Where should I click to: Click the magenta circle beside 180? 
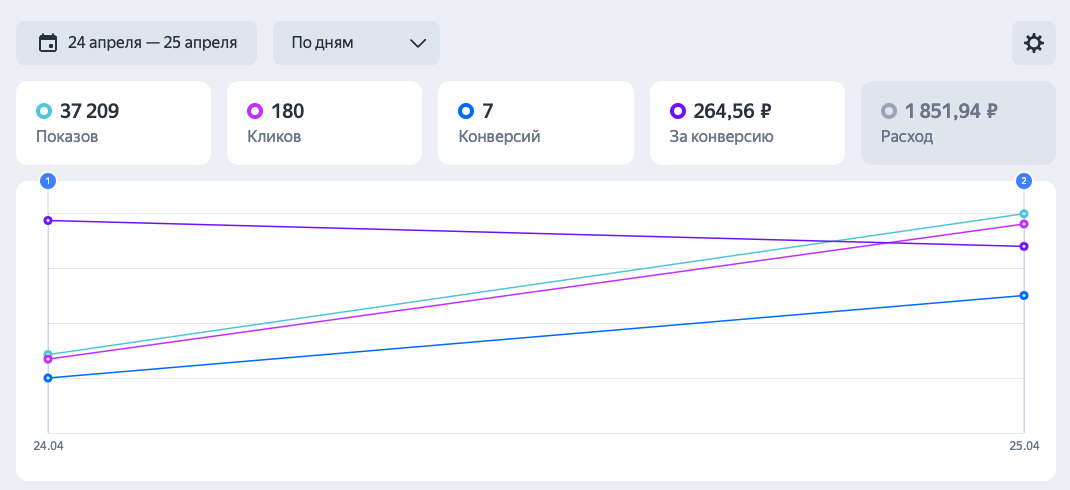pyautogui.click(x=254, y=111)
